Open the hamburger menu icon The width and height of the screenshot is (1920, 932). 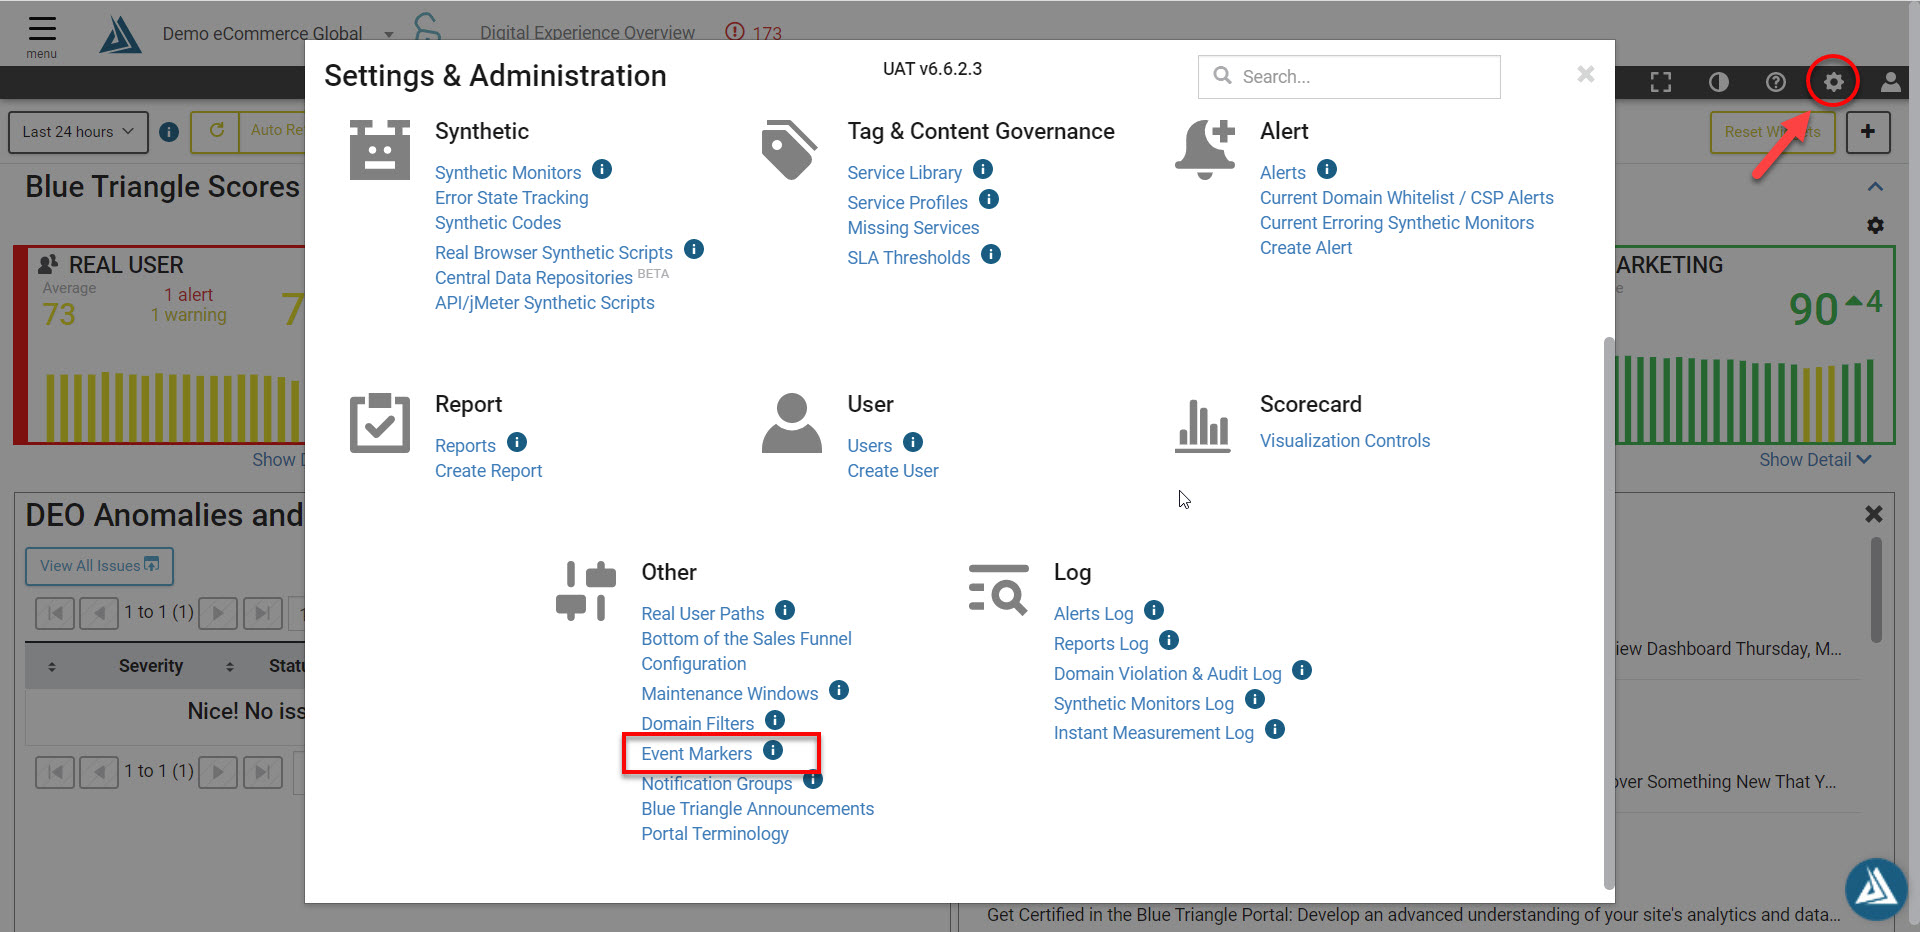[x=42, y=28]
